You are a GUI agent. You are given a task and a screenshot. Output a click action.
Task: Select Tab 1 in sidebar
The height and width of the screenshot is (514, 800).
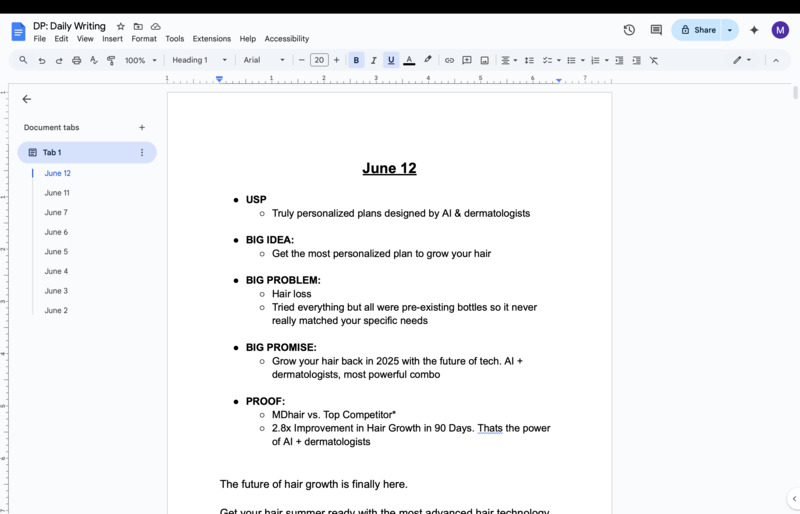click(87, 152)
